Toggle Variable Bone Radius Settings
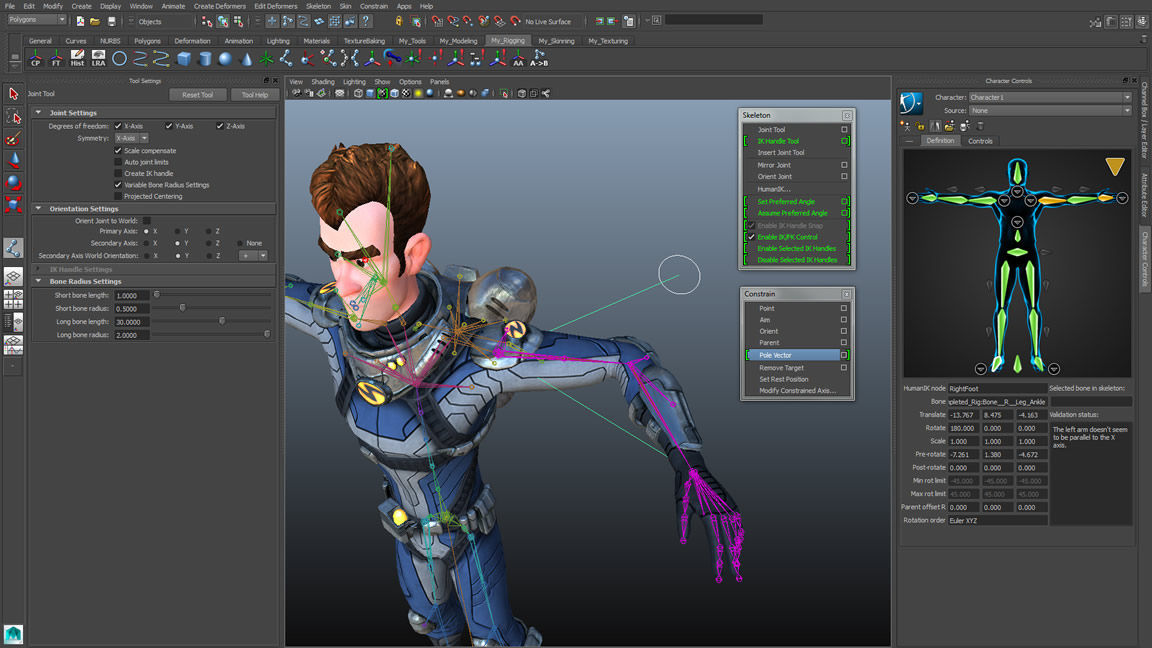1152x648 pixels. point(118,185)
